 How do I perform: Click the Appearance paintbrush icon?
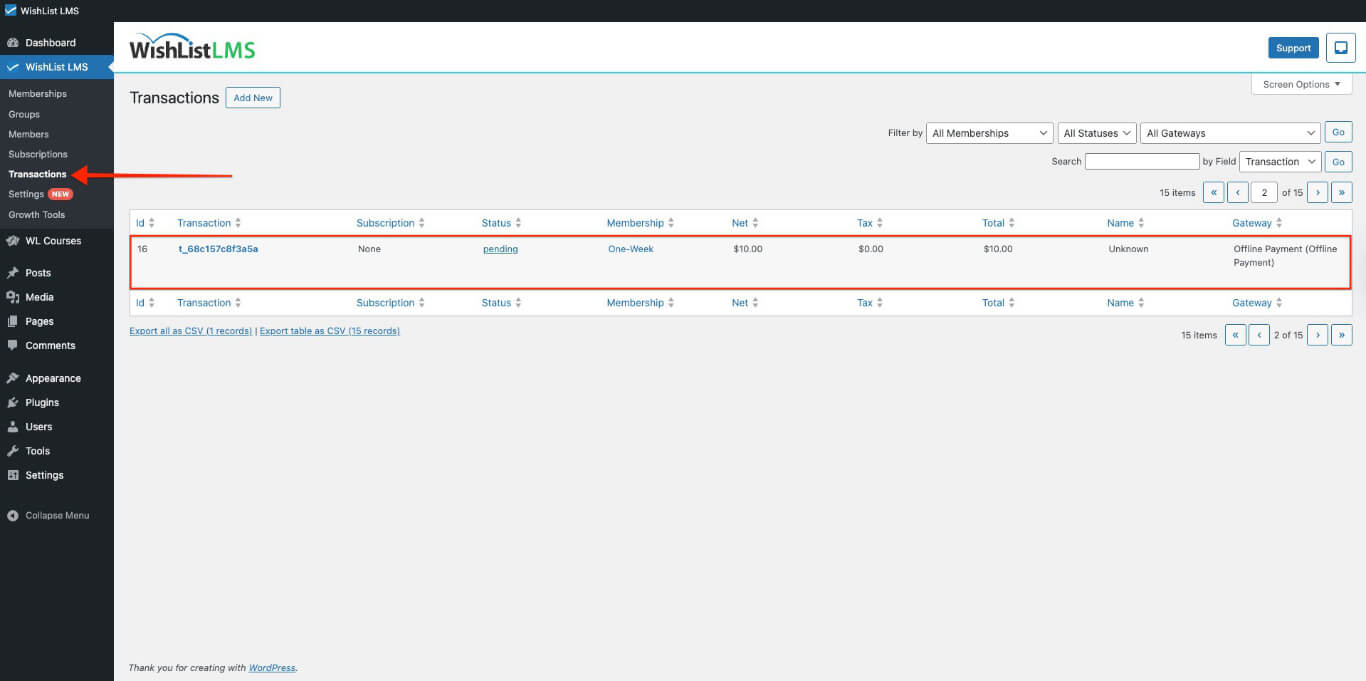pyautogui.click(x=12, y=378)
